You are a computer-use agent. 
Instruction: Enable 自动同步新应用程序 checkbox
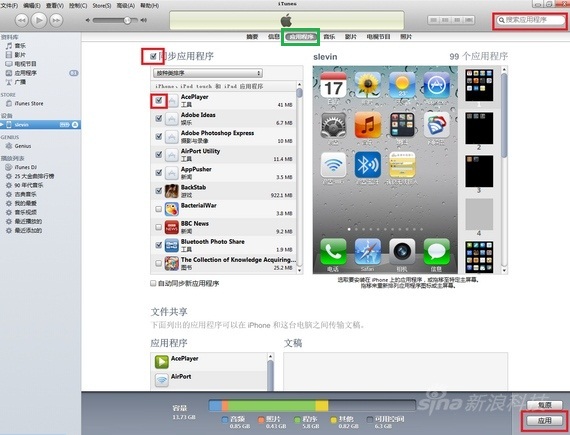[153, 283]
